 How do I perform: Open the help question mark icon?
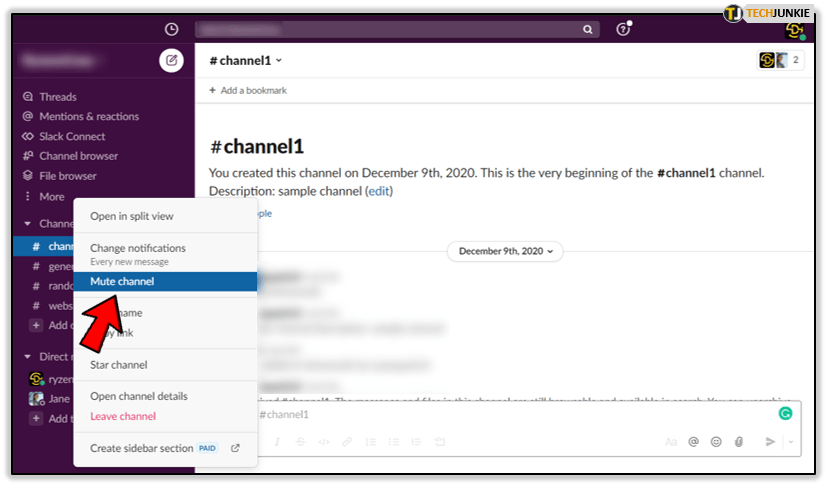[623, 29]
